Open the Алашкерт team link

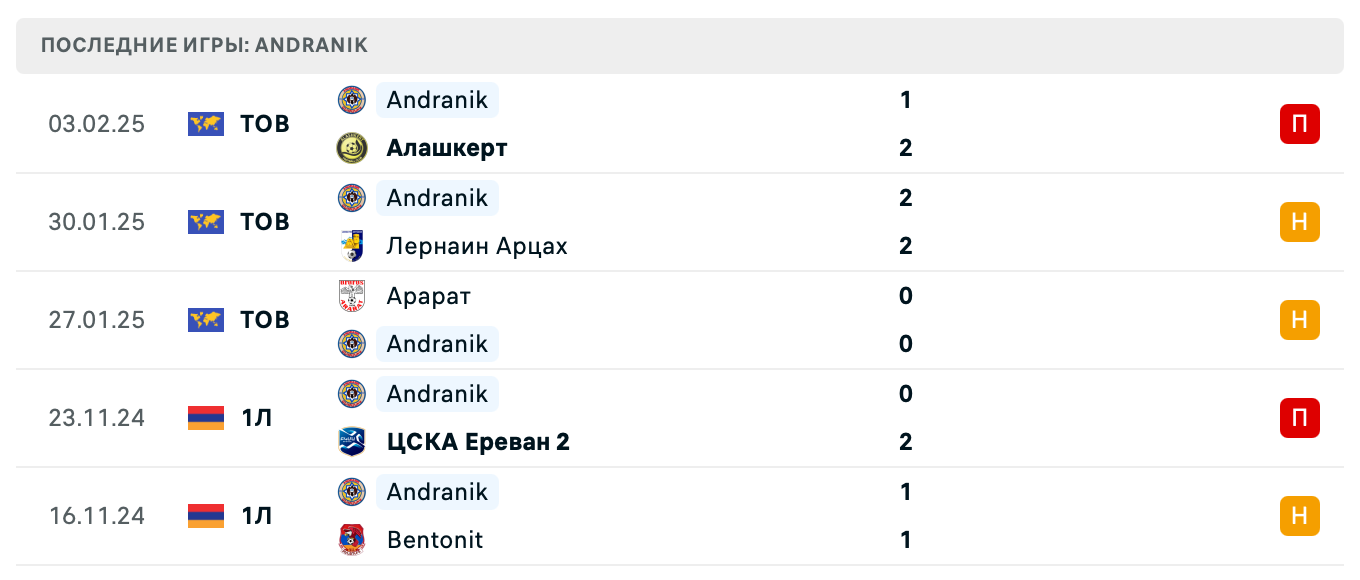(x=447, y=148)
